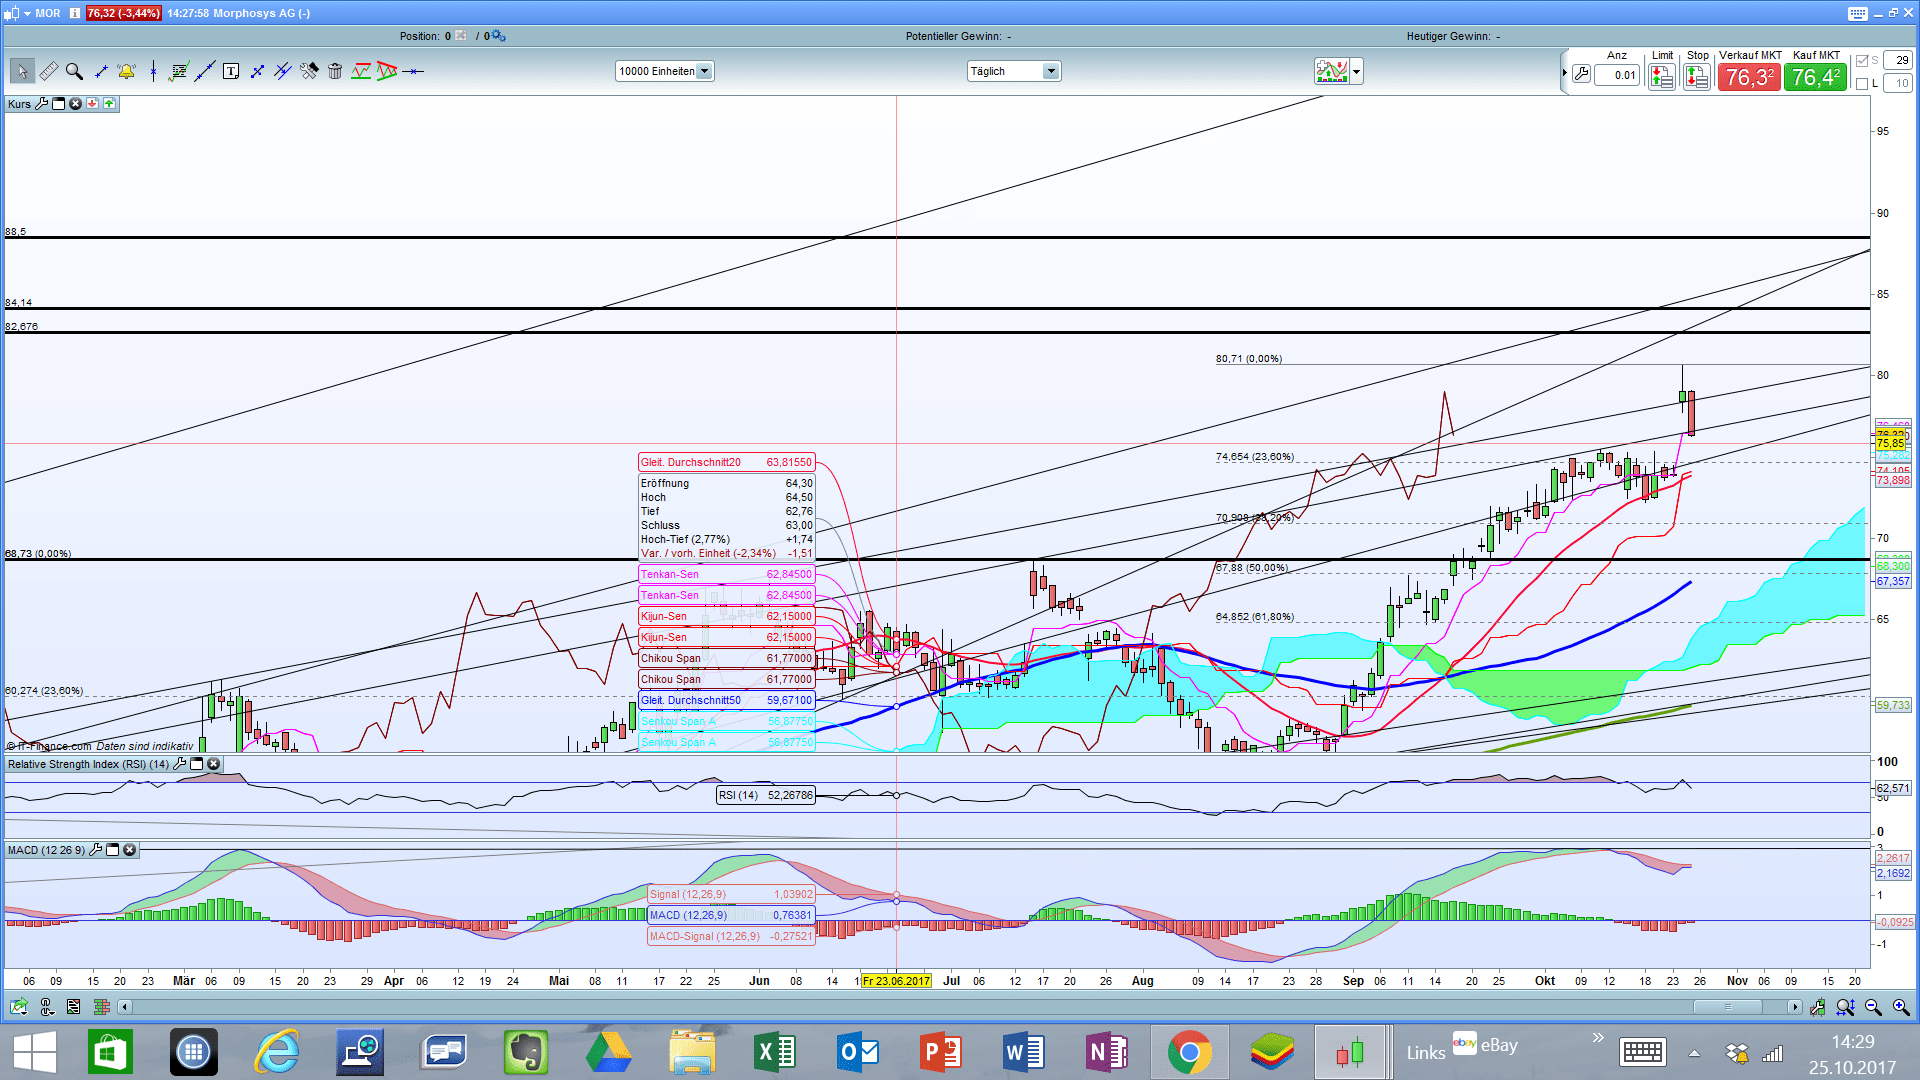The image size is (1920, 1080).
Task: Set a price alert with bell icon
Action: click(126, 71)
